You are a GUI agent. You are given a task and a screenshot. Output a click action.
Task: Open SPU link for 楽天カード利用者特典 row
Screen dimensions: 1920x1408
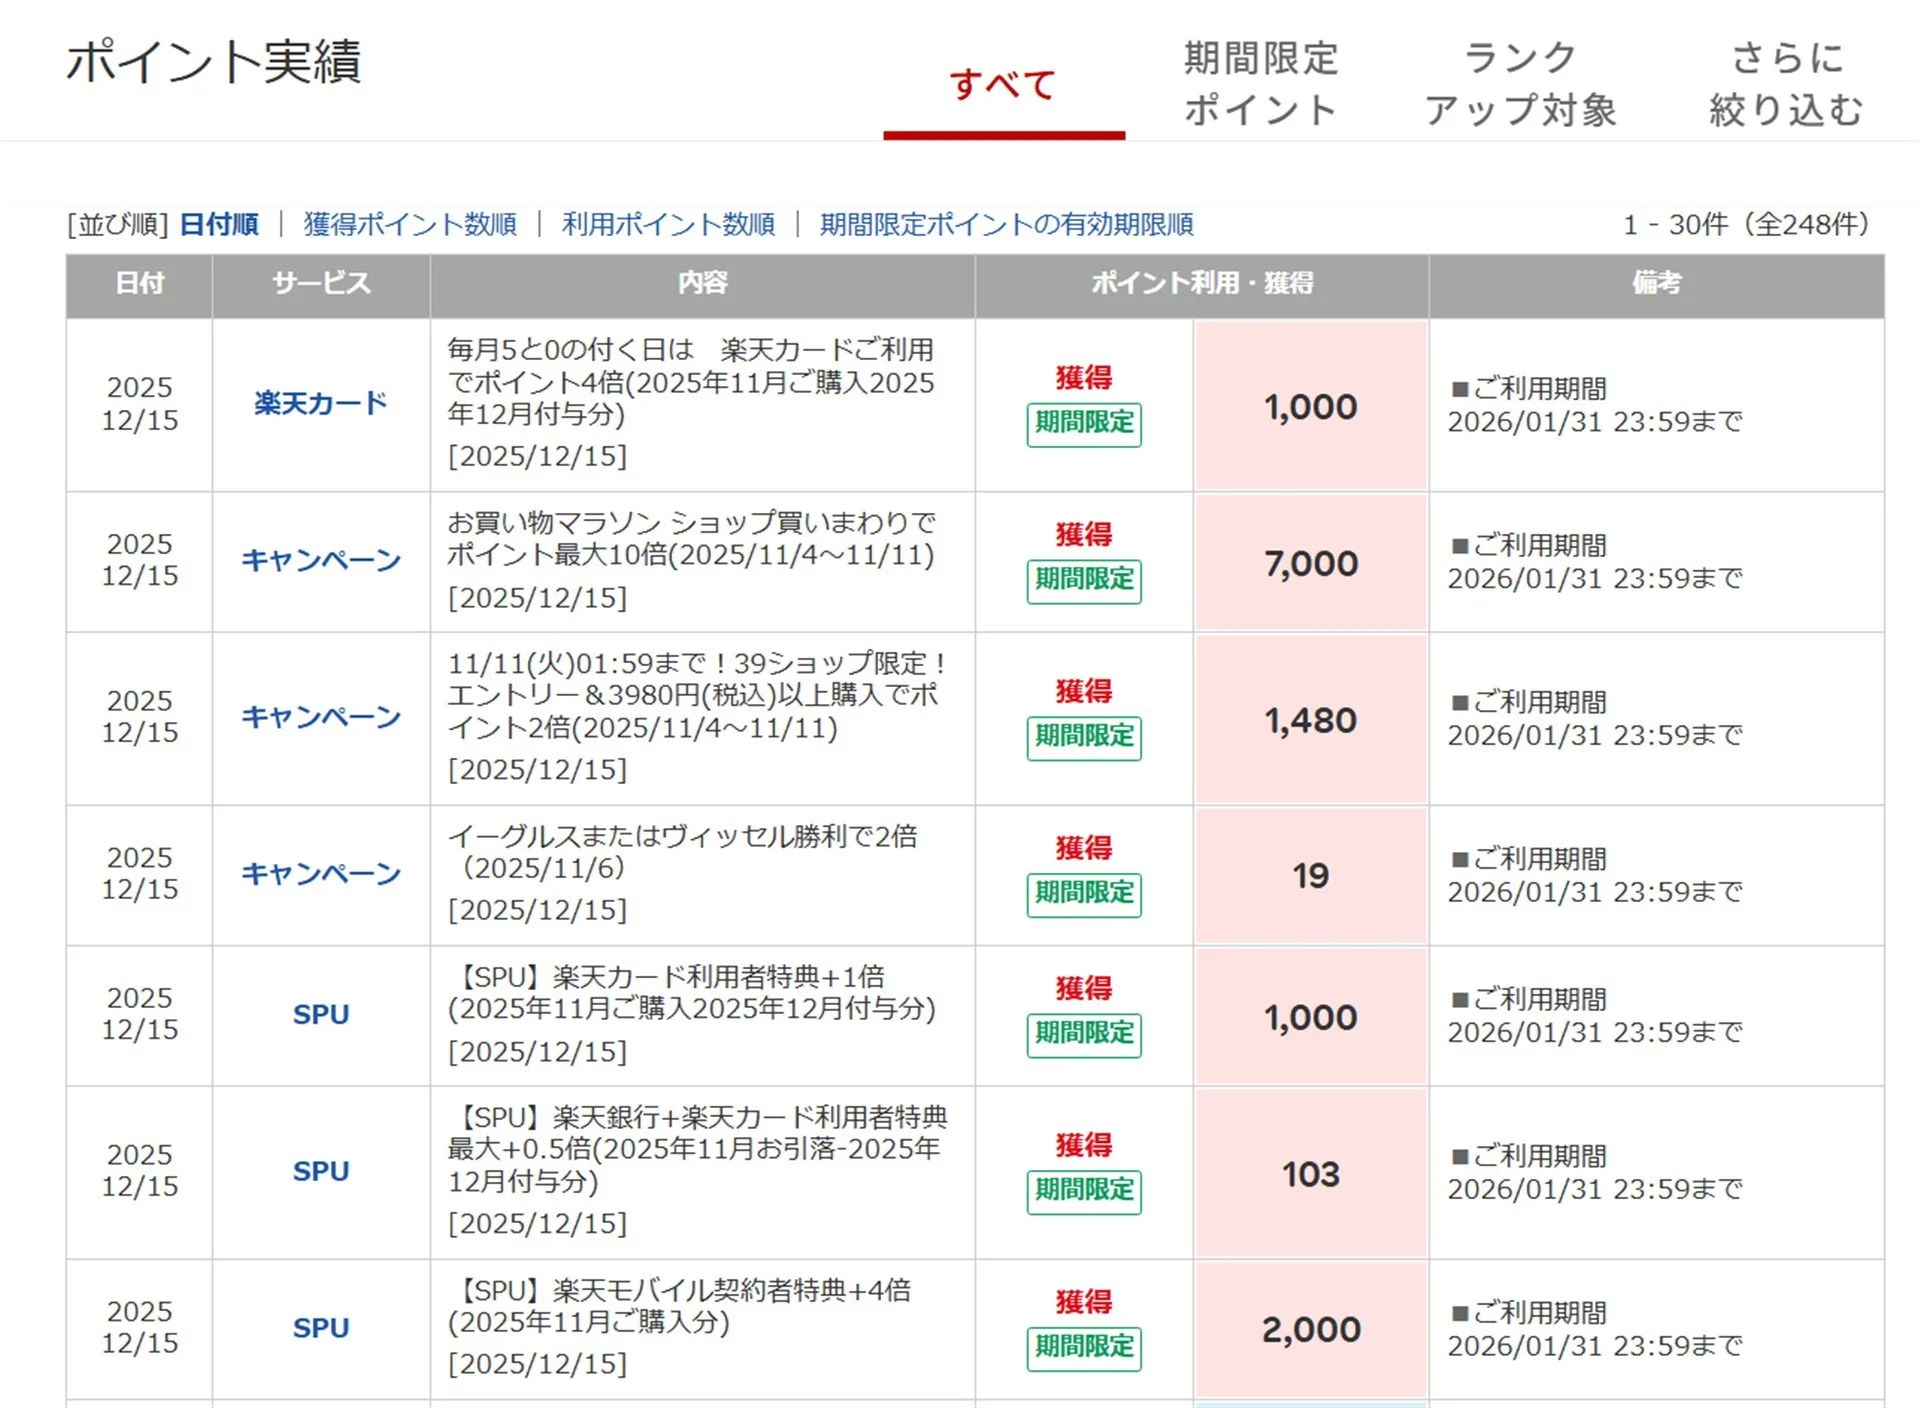point(320,1014)
